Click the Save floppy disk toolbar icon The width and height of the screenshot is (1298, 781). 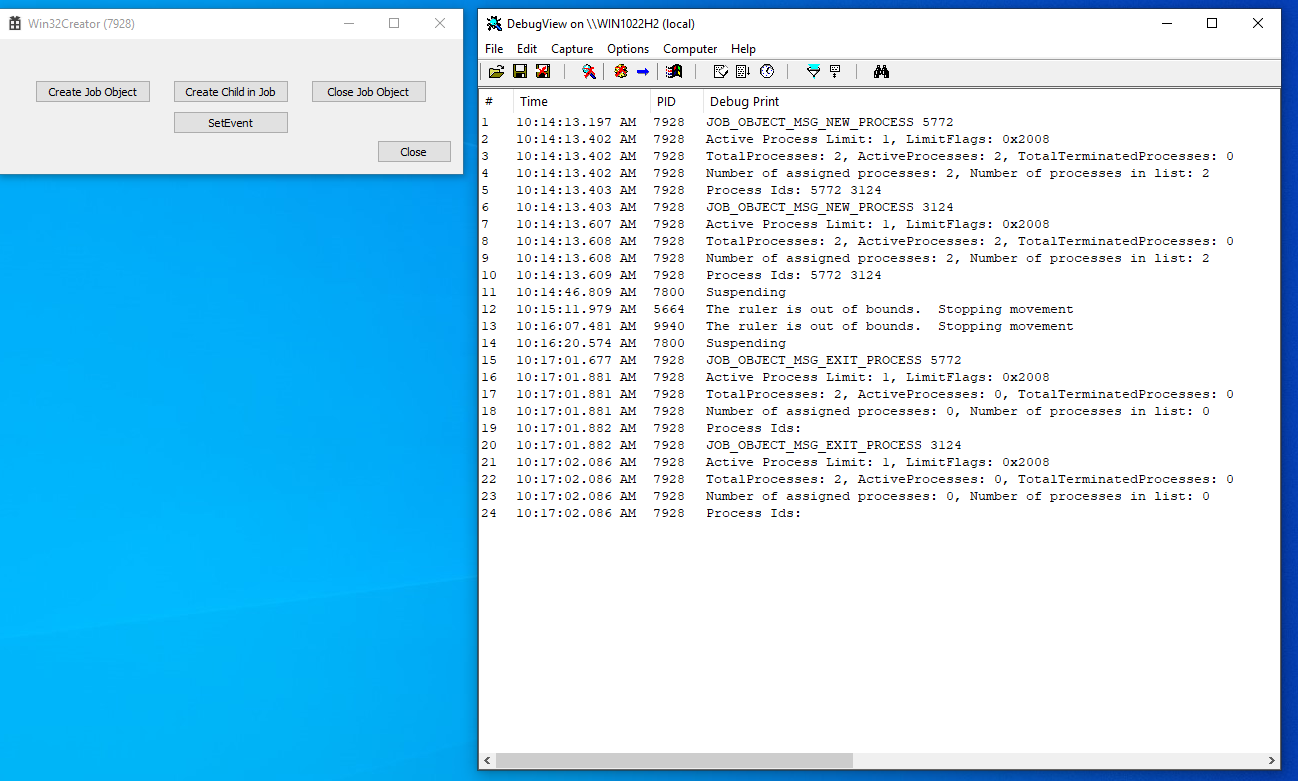[x=520, y=72]
